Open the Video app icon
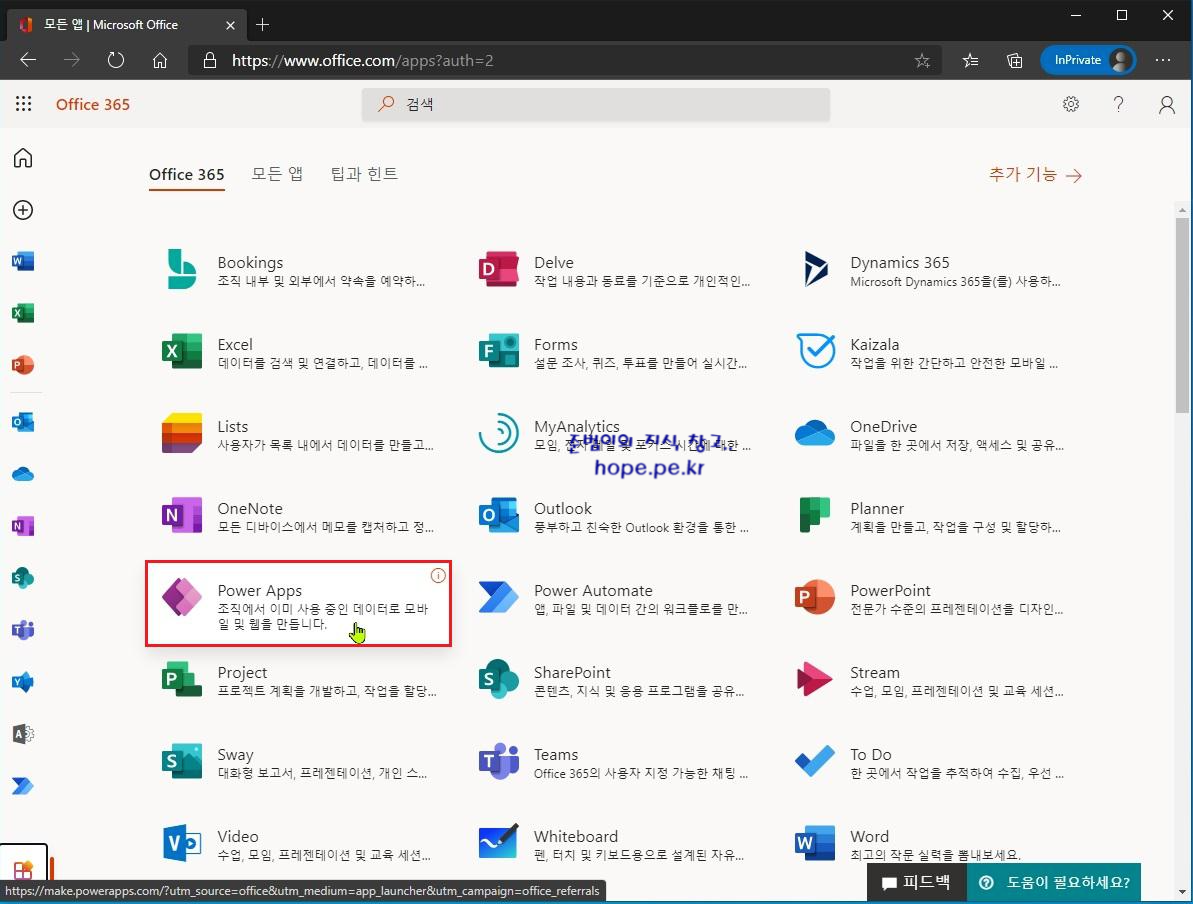The image size is (1193, 904). pos(182,842)
